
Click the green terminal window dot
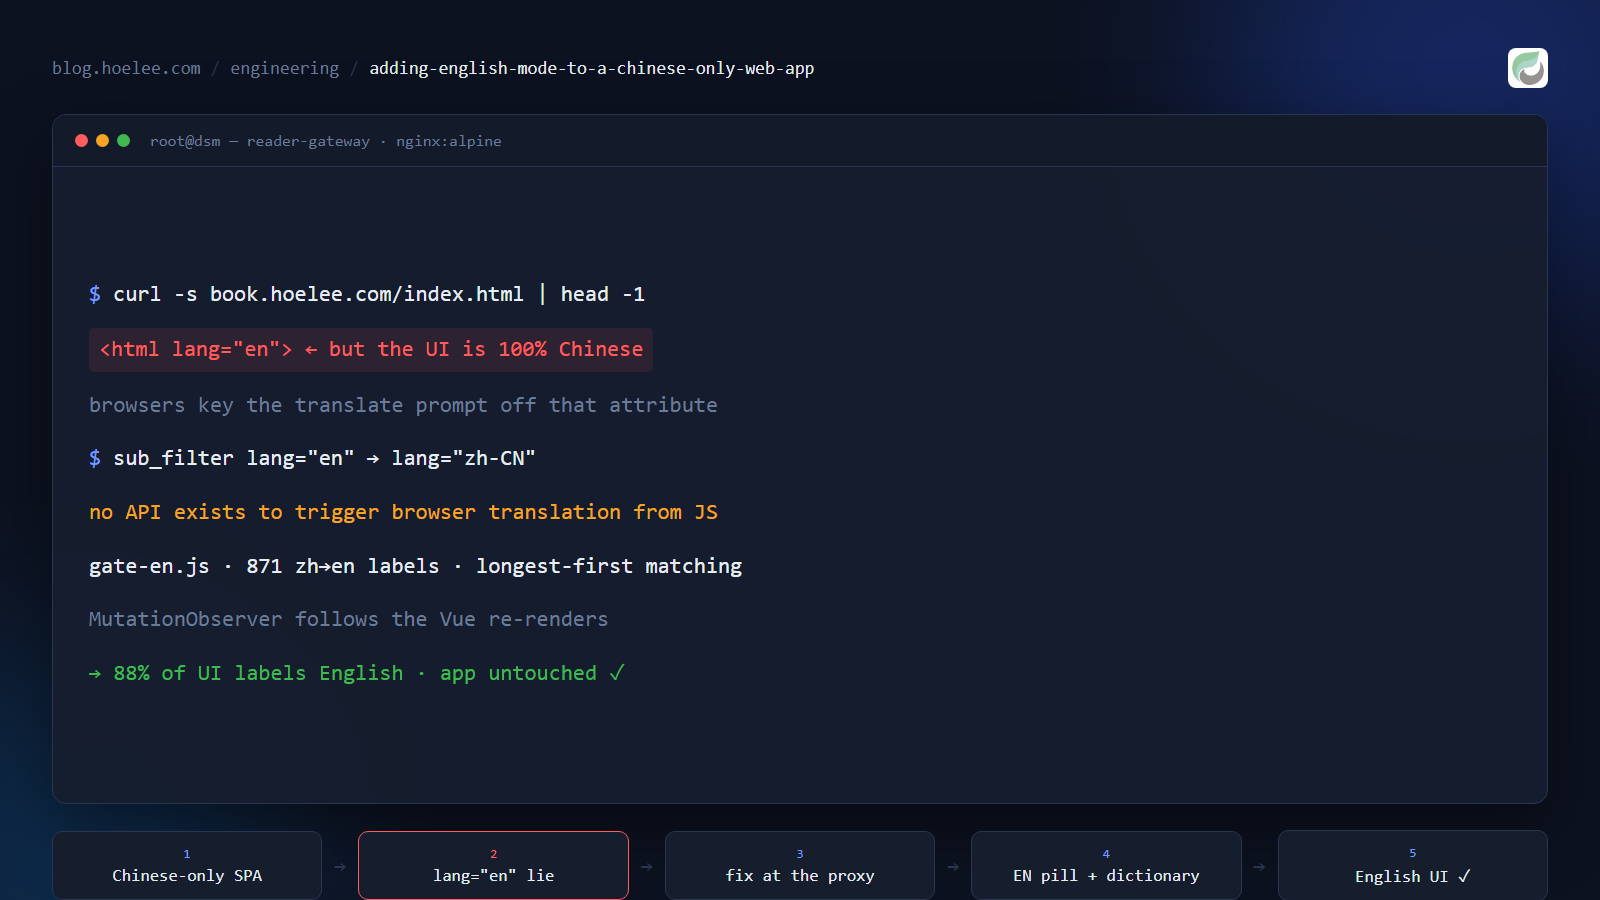pyautogui.click(x=124, y=141)
